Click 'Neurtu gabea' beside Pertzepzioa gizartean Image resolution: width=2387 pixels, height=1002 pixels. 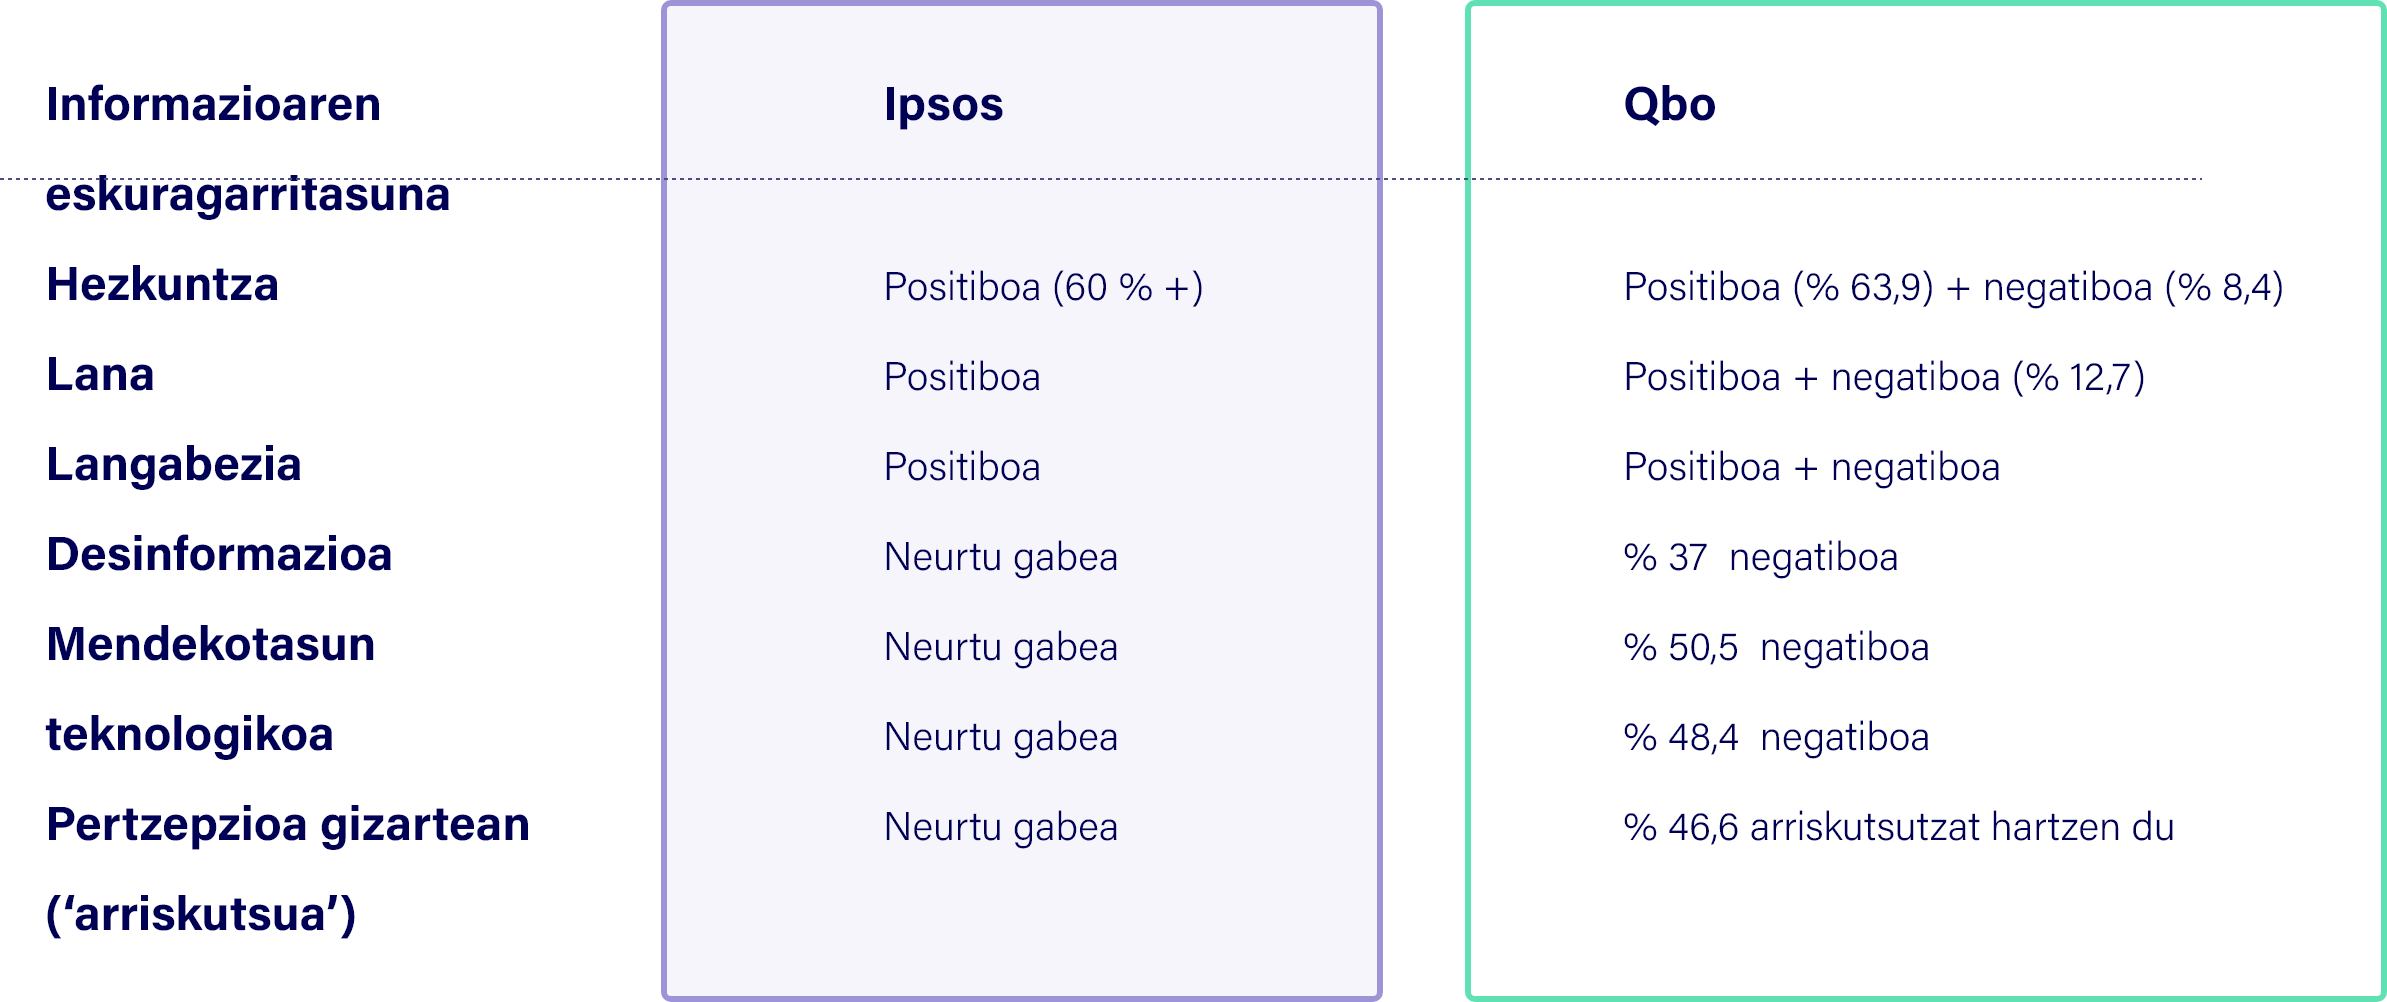pyautogui.click(x=1000, y=828)
